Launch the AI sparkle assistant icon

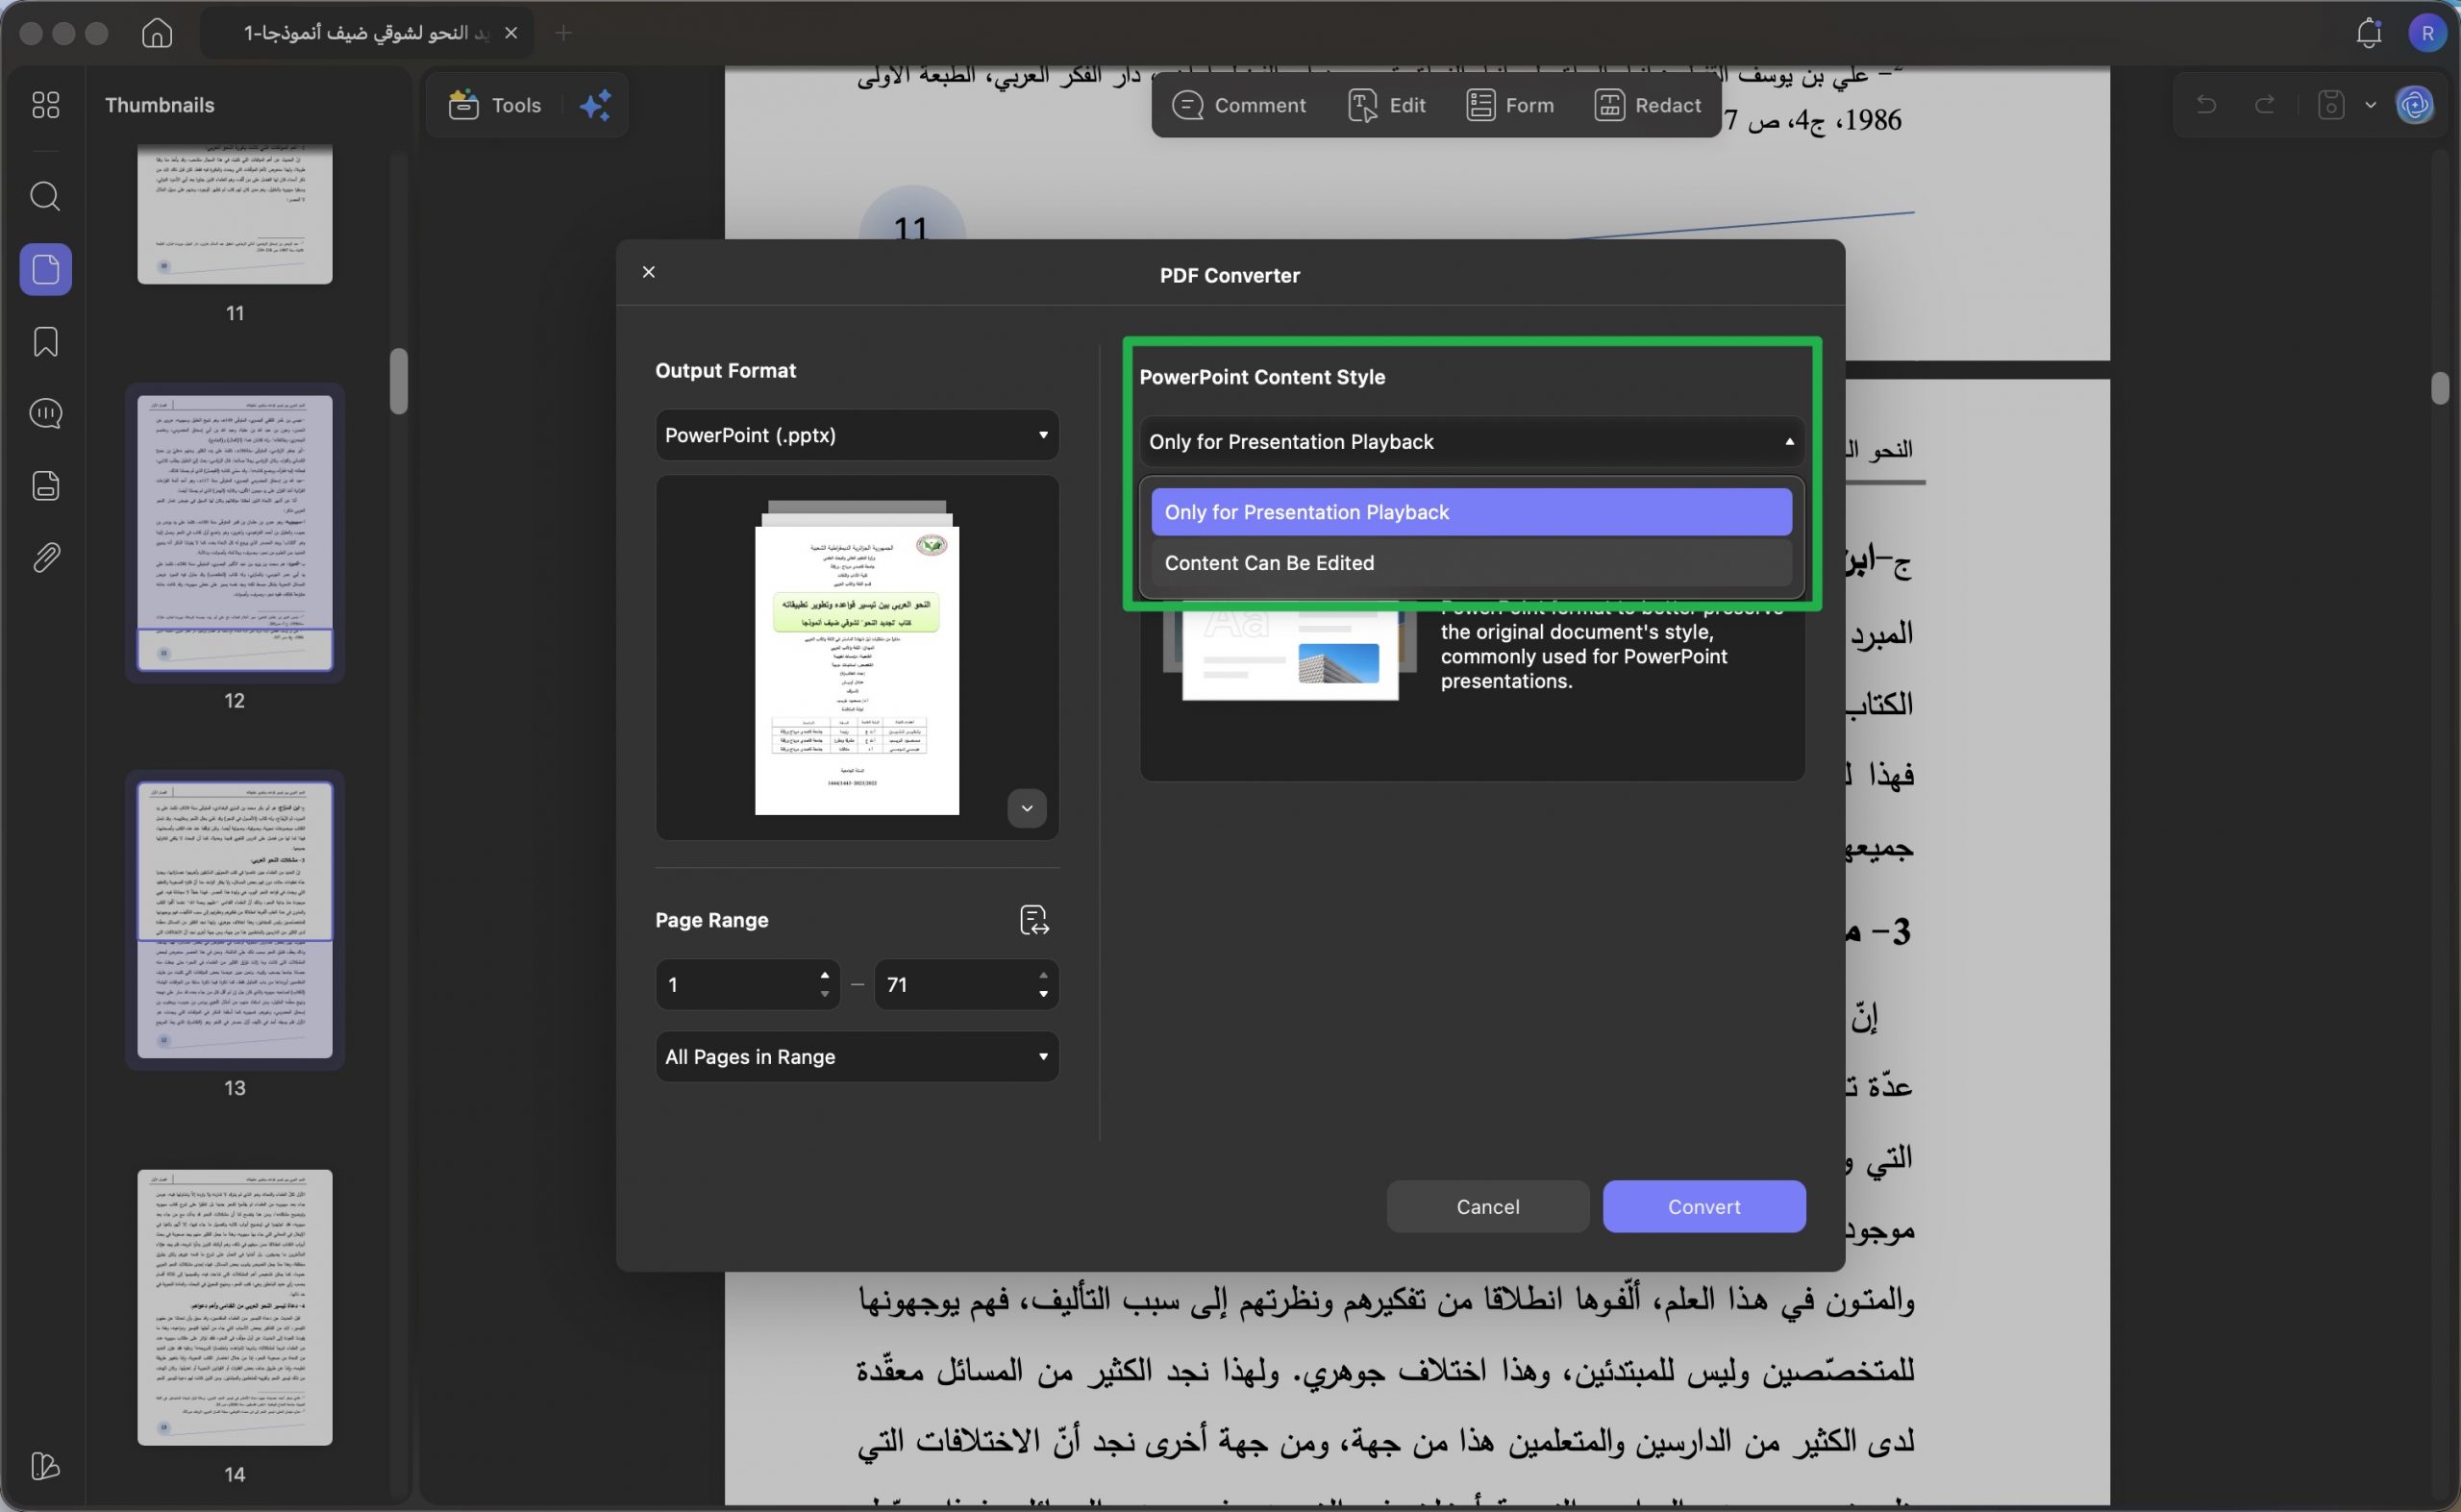click(596, 105)
